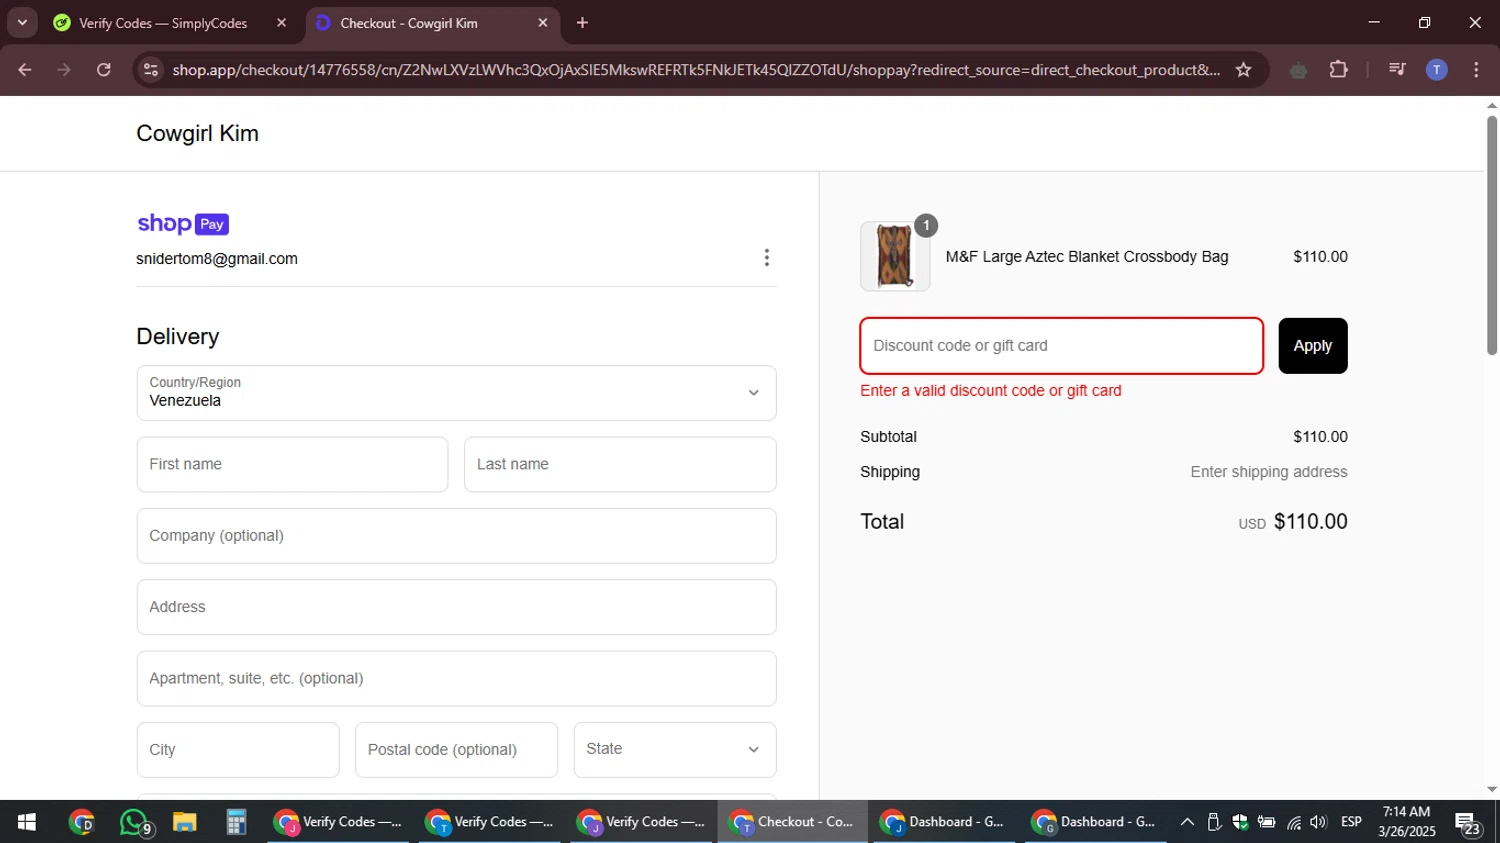The image size is (1500, 843).
Task: Open media controls icon in toolbar
Action: pos(1397,70)
